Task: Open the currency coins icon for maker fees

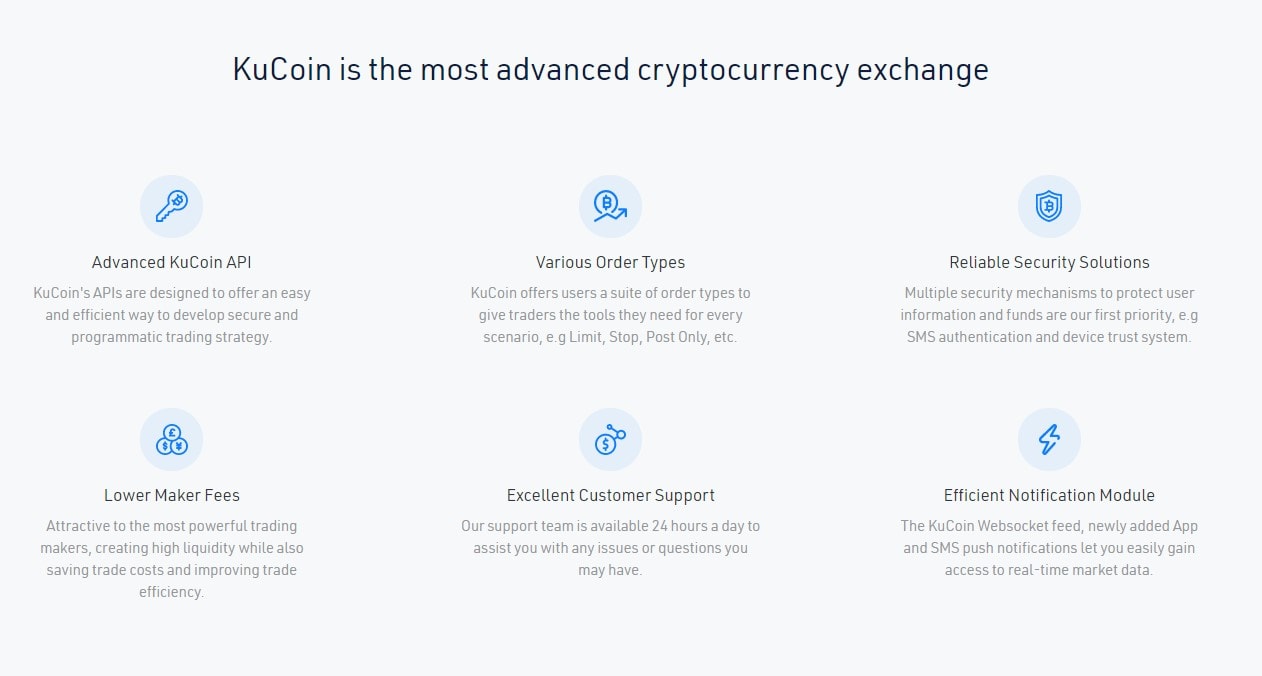Action: point(171,440)
